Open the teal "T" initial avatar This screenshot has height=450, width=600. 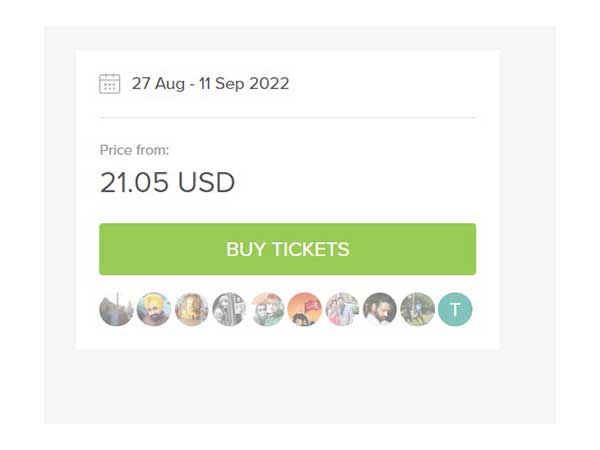455,309
